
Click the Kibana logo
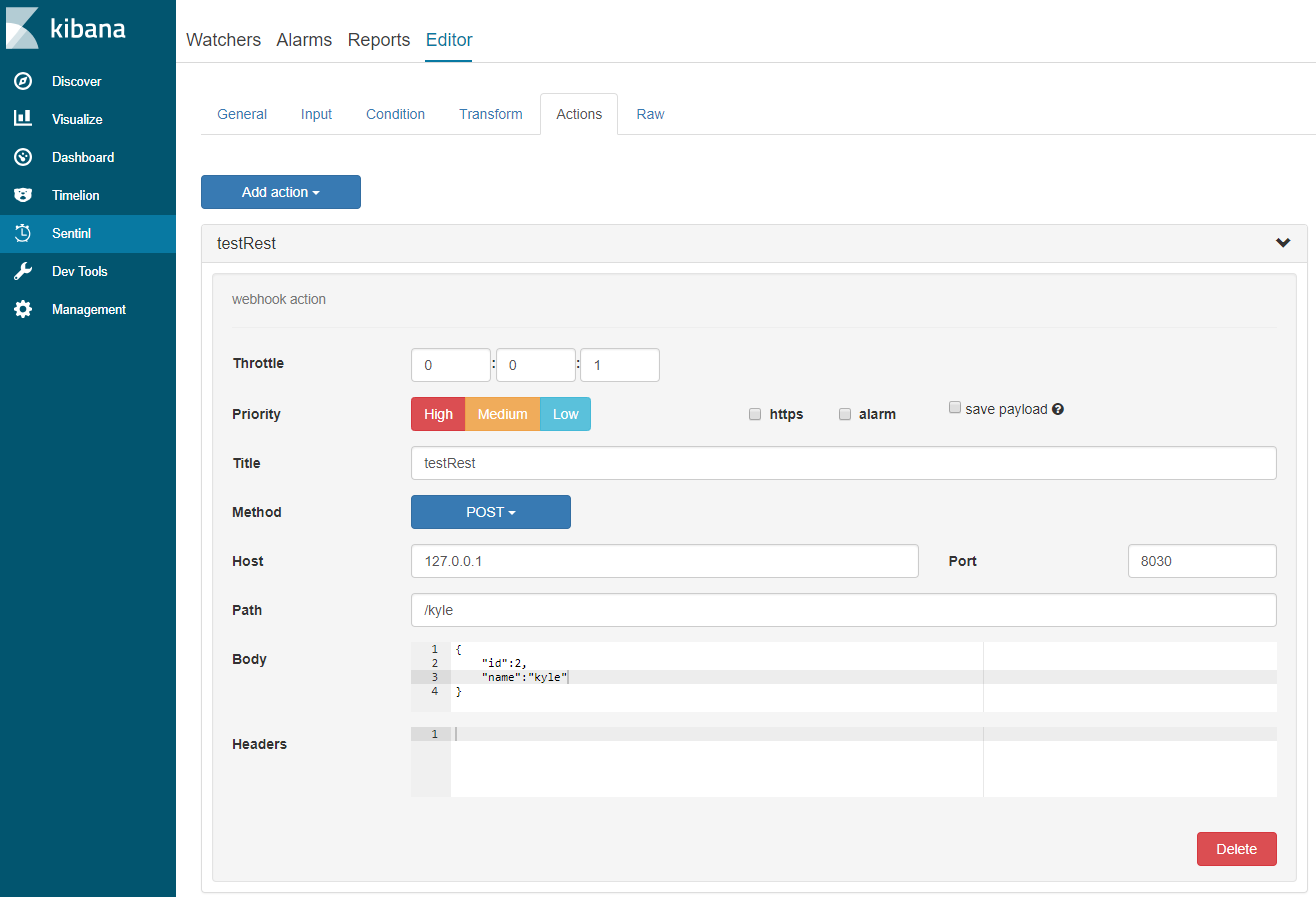66,28
